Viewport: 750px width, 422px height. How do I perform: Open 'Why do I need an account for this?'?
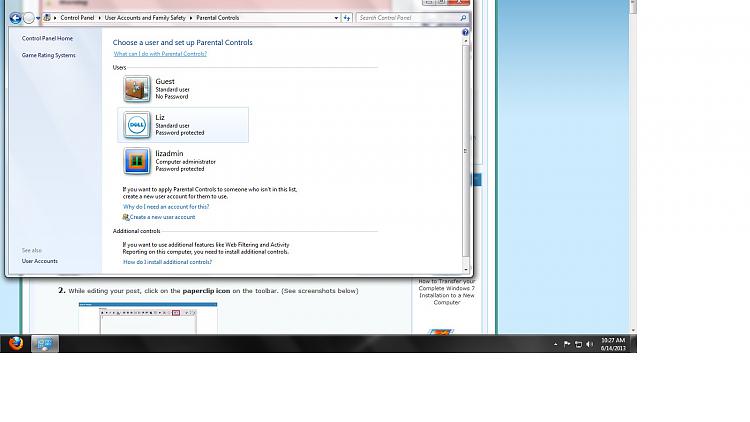pos(166,207)
